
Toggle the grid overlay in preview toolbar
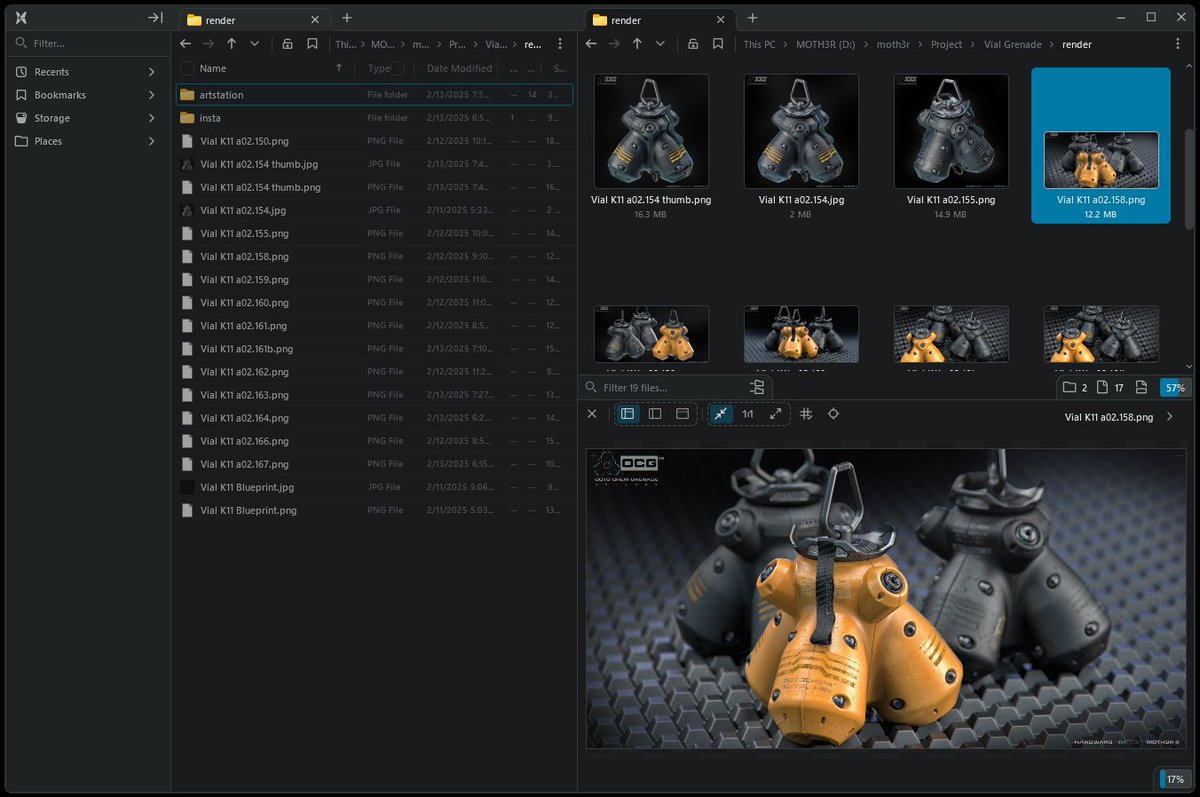[806, 413]
